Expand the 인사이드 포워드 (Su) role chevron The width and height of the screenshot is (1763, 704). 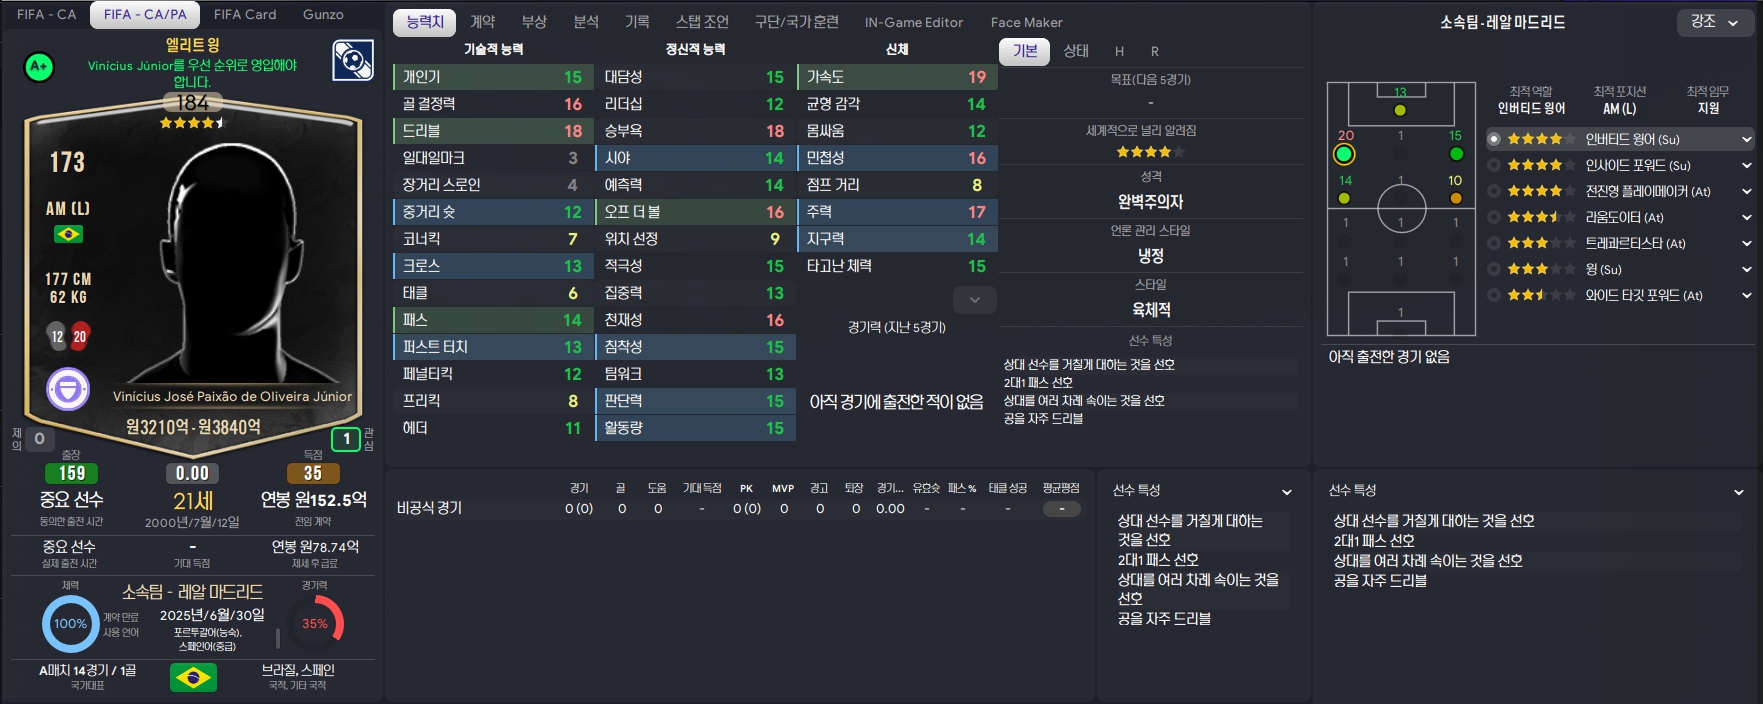click(x=1747, y=166)
